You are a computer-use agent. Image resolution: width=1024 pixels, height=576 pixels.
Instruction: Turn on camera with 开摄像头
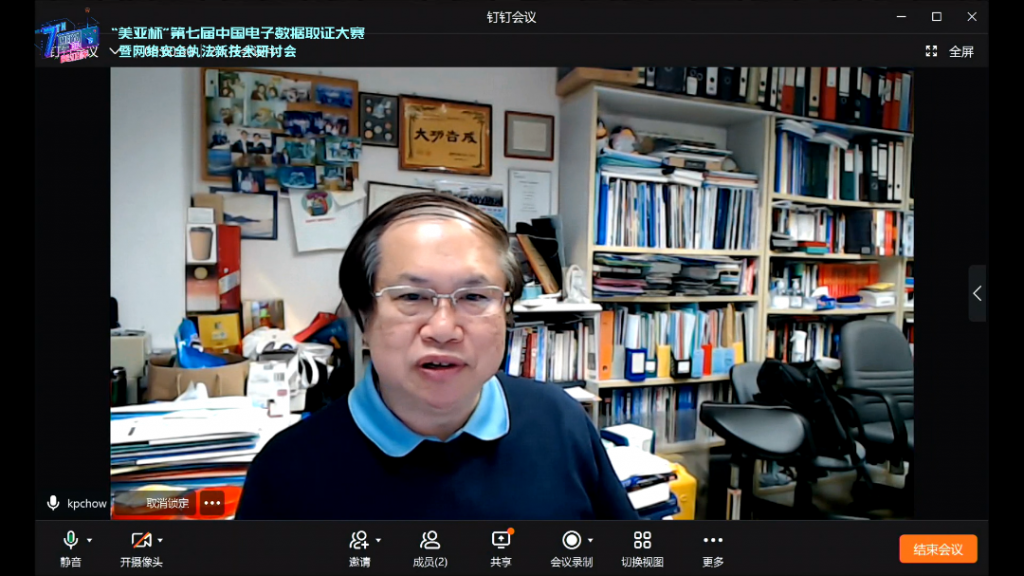pos(141,549)
